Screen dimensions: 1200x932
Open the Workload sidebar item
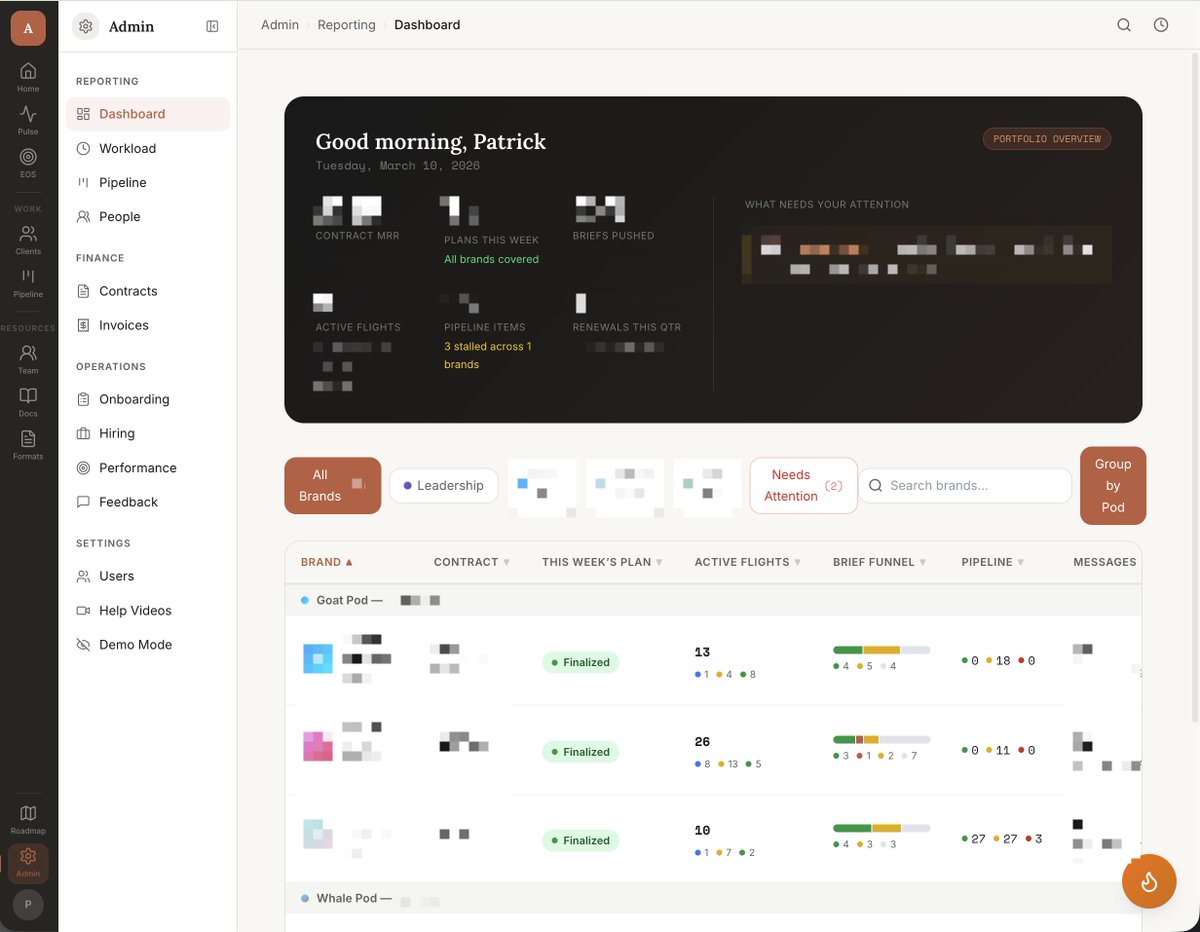(x=148, y=148)
